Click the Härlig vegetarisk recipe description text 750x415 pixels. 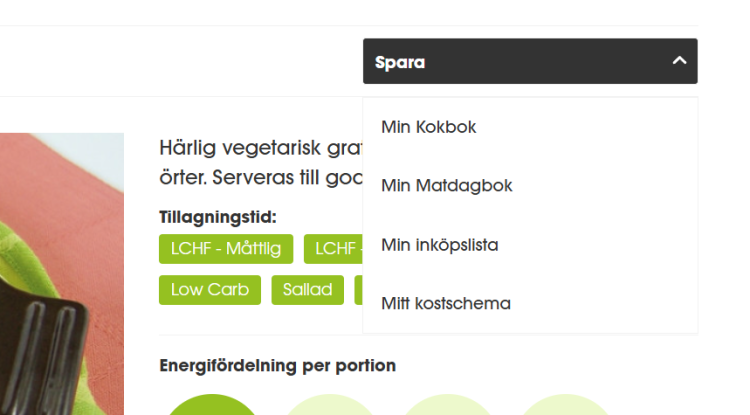tap(260, 161)
